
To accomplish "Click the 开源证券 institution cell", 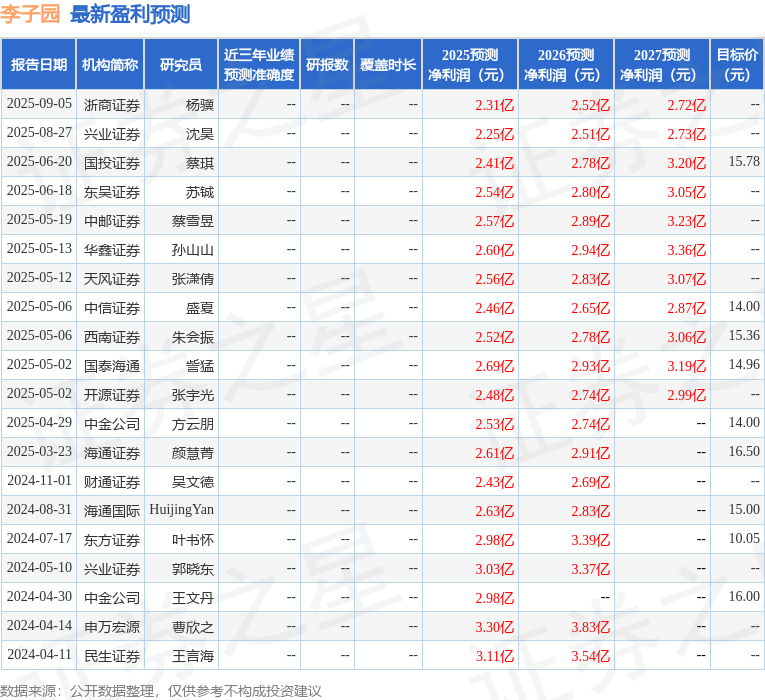I will [x=112, y=395].
